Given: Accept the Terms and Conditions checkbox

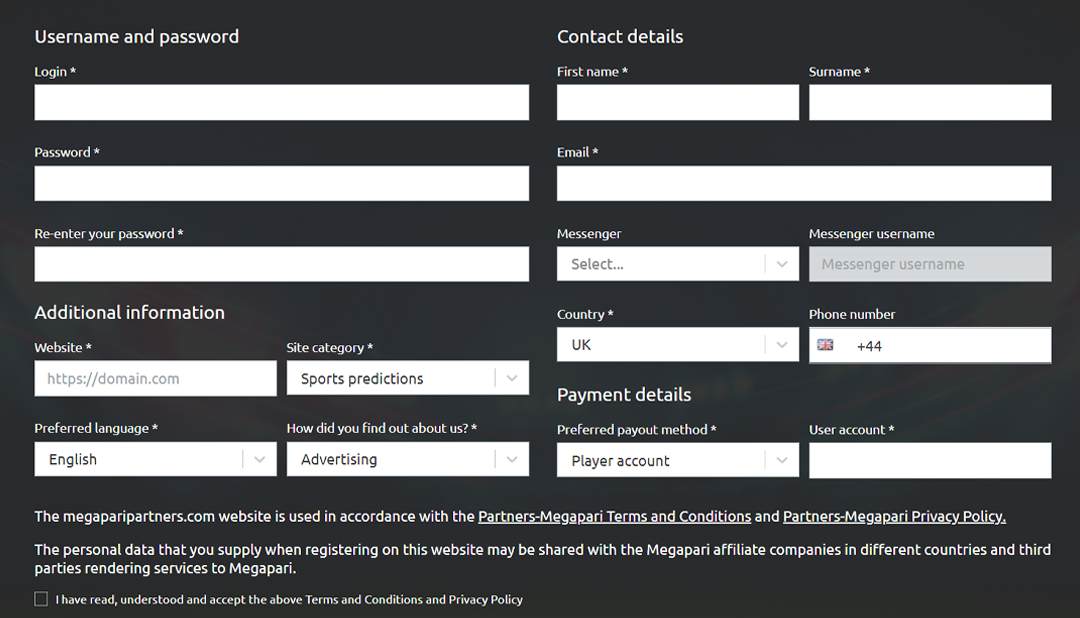Looking at the screenshot, I should [x=41, y=599].
